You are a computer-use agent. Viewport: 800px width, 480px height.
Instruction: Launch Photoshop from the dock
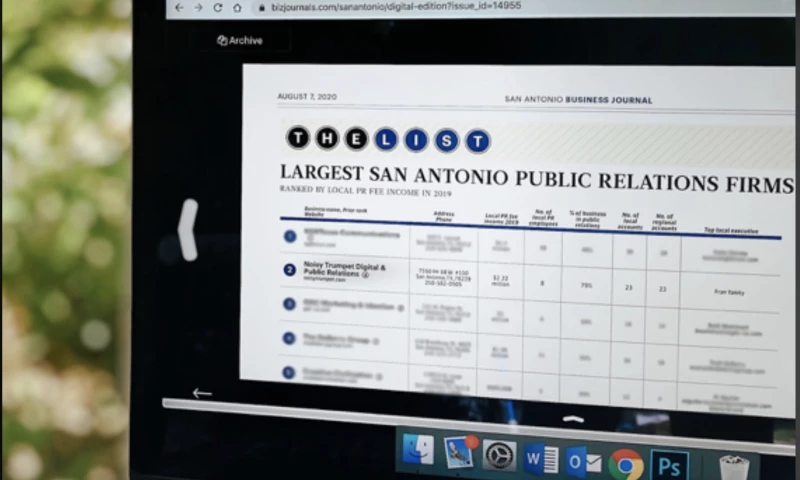669,465
